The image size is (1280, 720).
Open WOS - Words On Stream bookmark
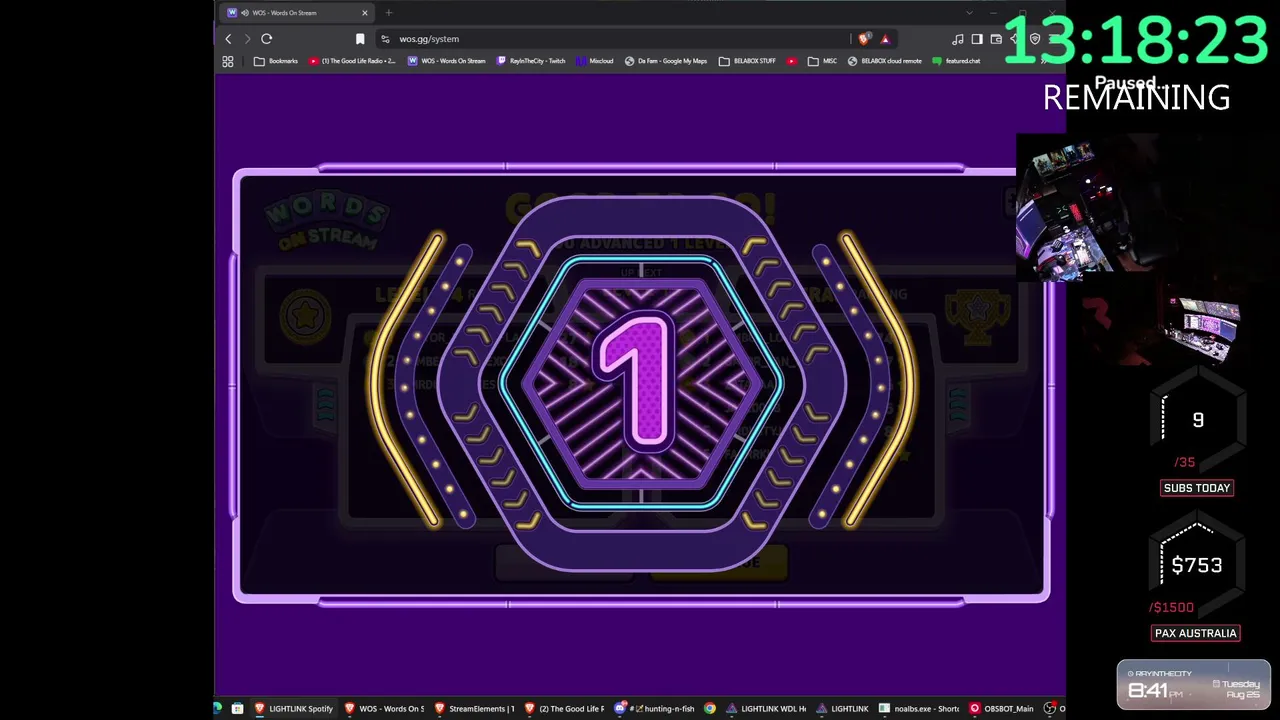(447, 61)
